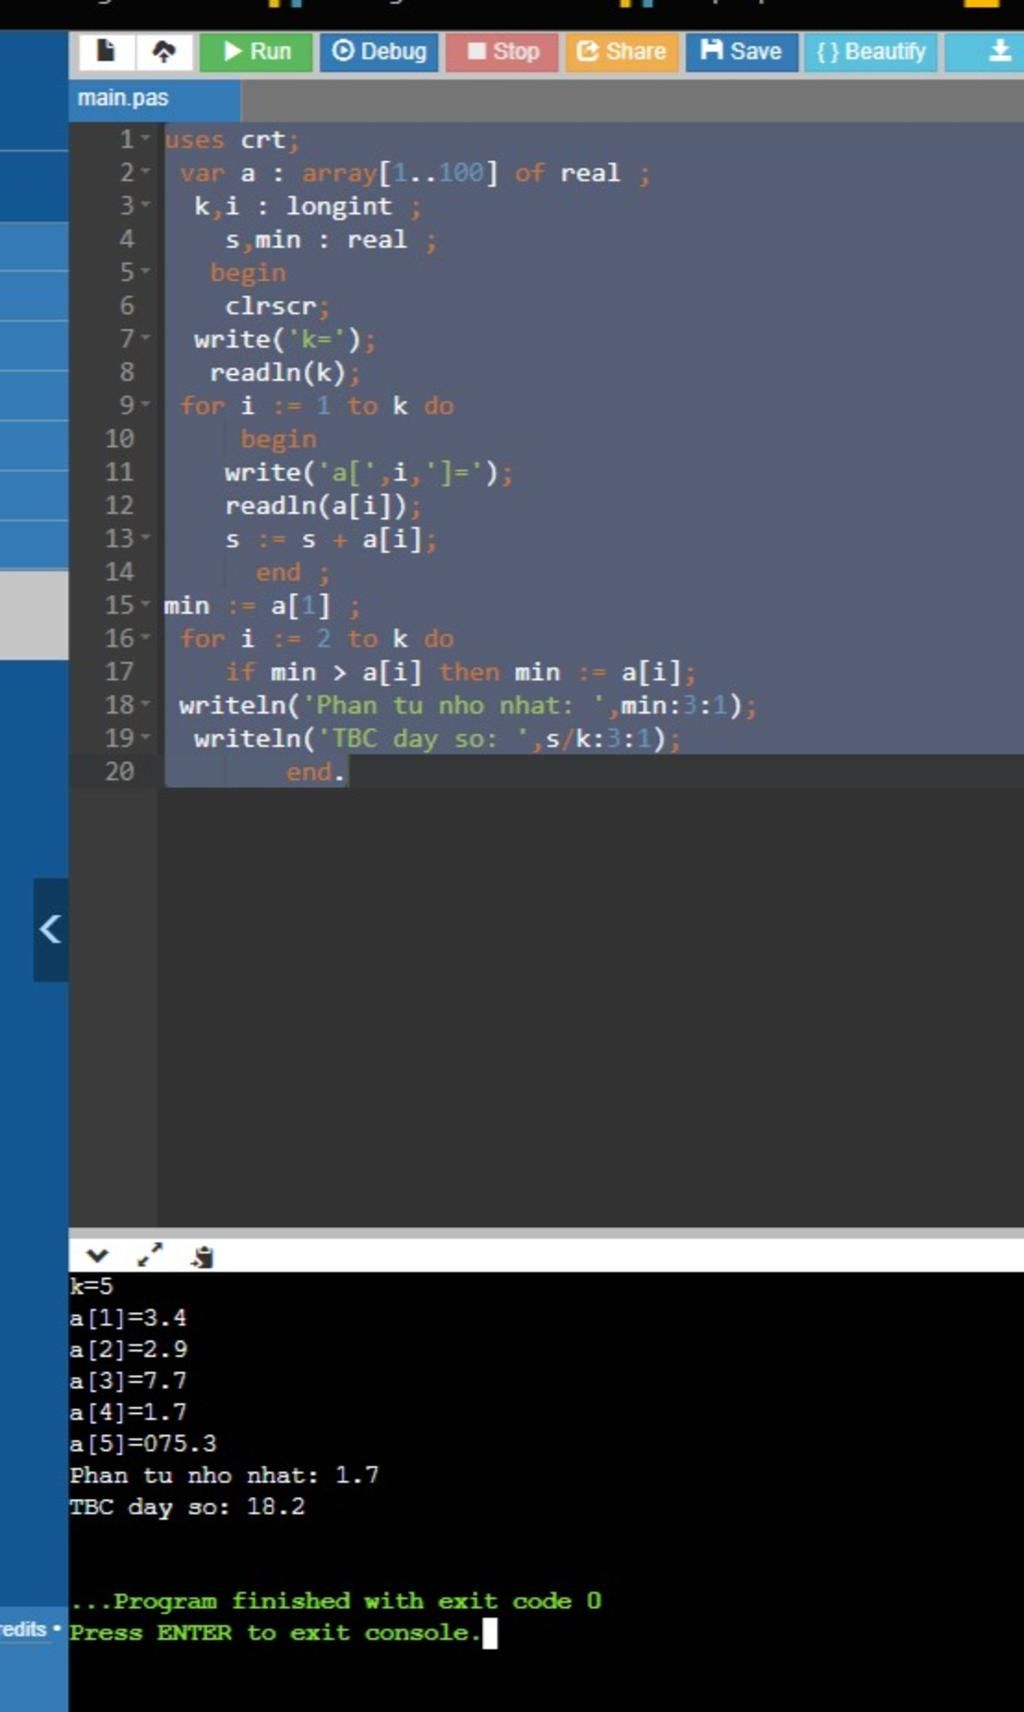Screen dimensions: 1024x1712
Task: Click the 'uses crt;' line
Action: 232,140
